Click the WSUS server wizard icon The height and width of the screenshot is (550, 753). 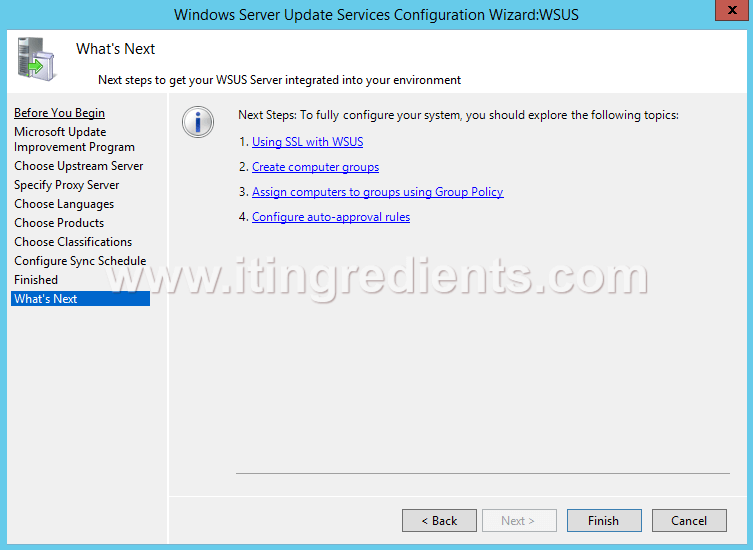click(x=36, y=59)
